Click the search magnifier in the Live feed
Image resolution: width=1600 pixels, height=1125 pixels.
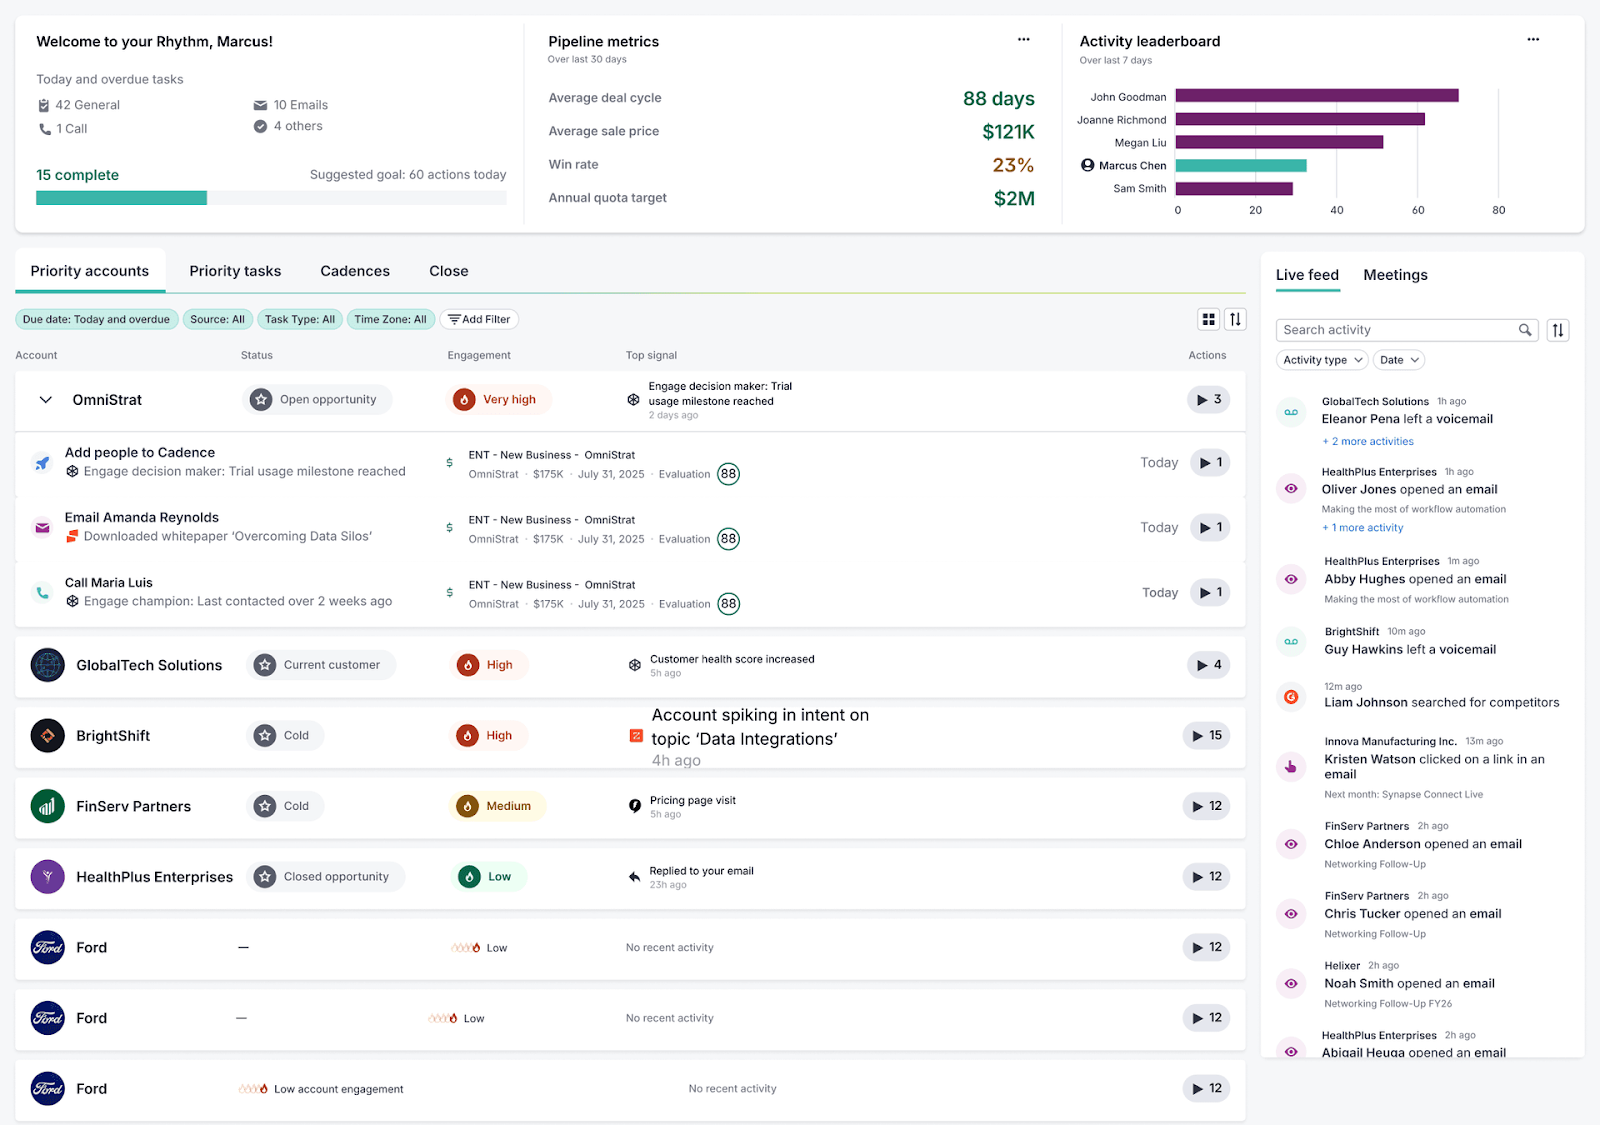click(1525, 329)
